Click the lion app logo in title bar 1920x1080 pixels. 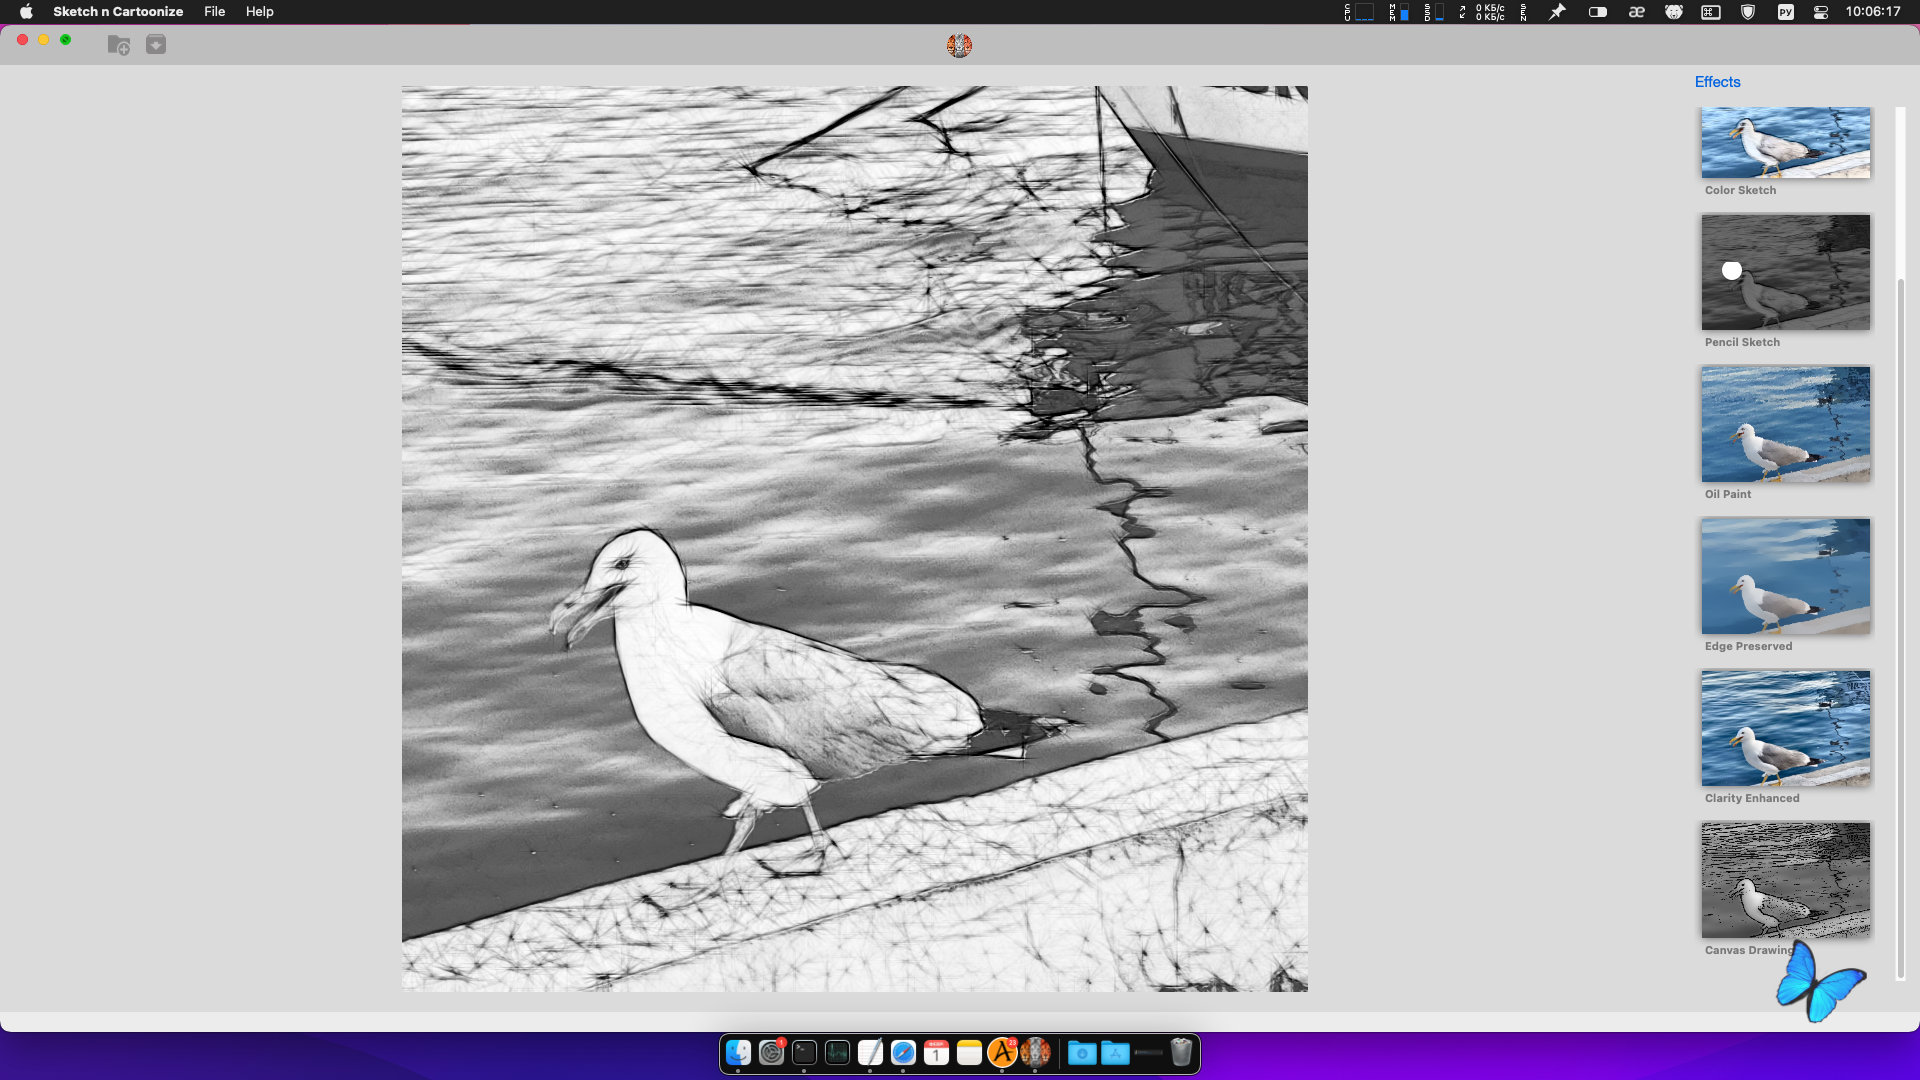click(x=959, y=45)
